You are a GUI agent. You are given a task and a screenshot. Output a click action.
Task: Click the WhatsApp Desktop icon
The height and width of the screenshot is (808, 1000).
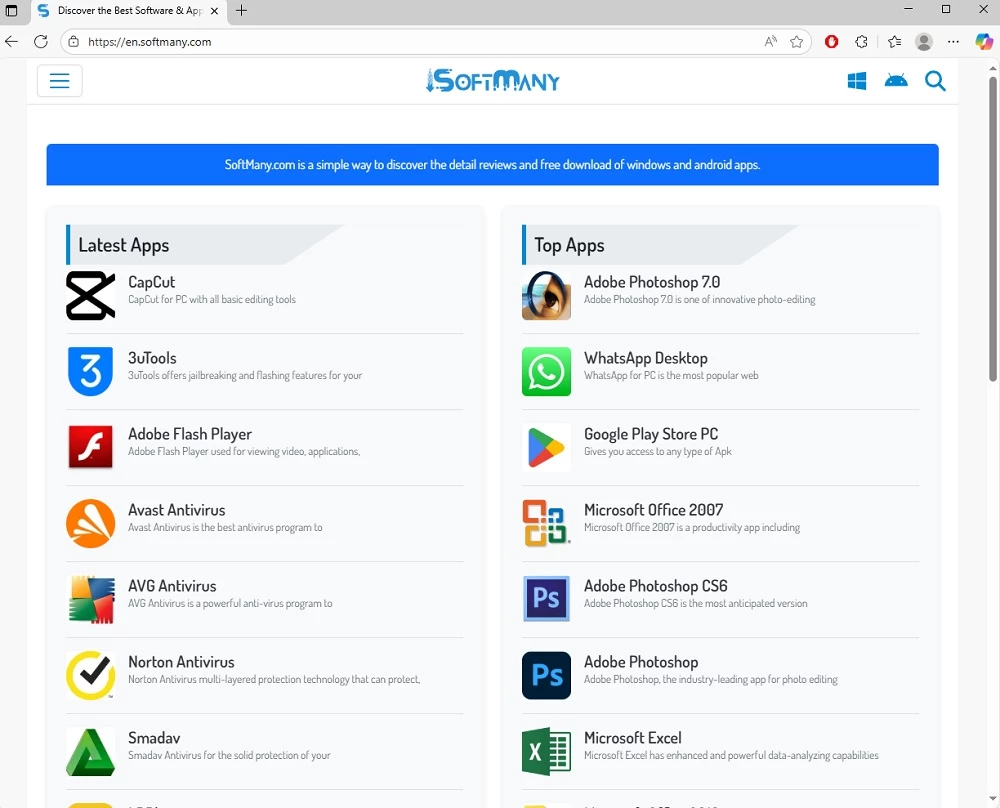(x=546, y=372)
